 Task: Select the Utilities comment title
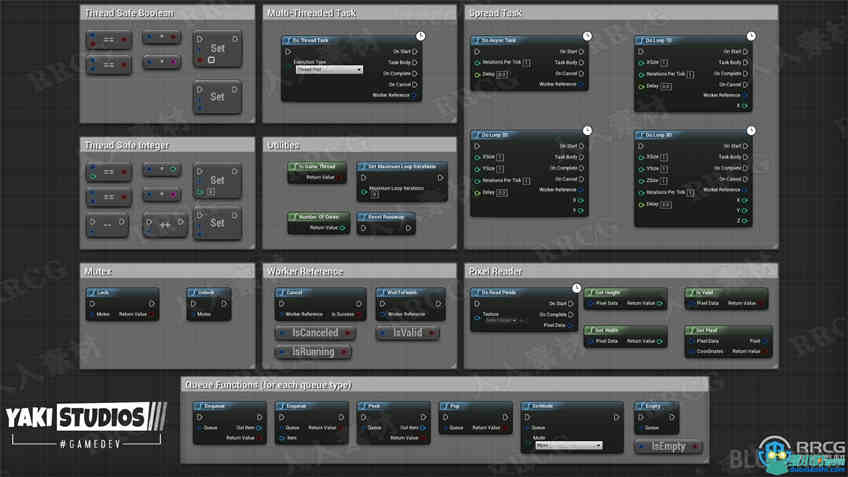pyautogui.click(x=282, y=145)
